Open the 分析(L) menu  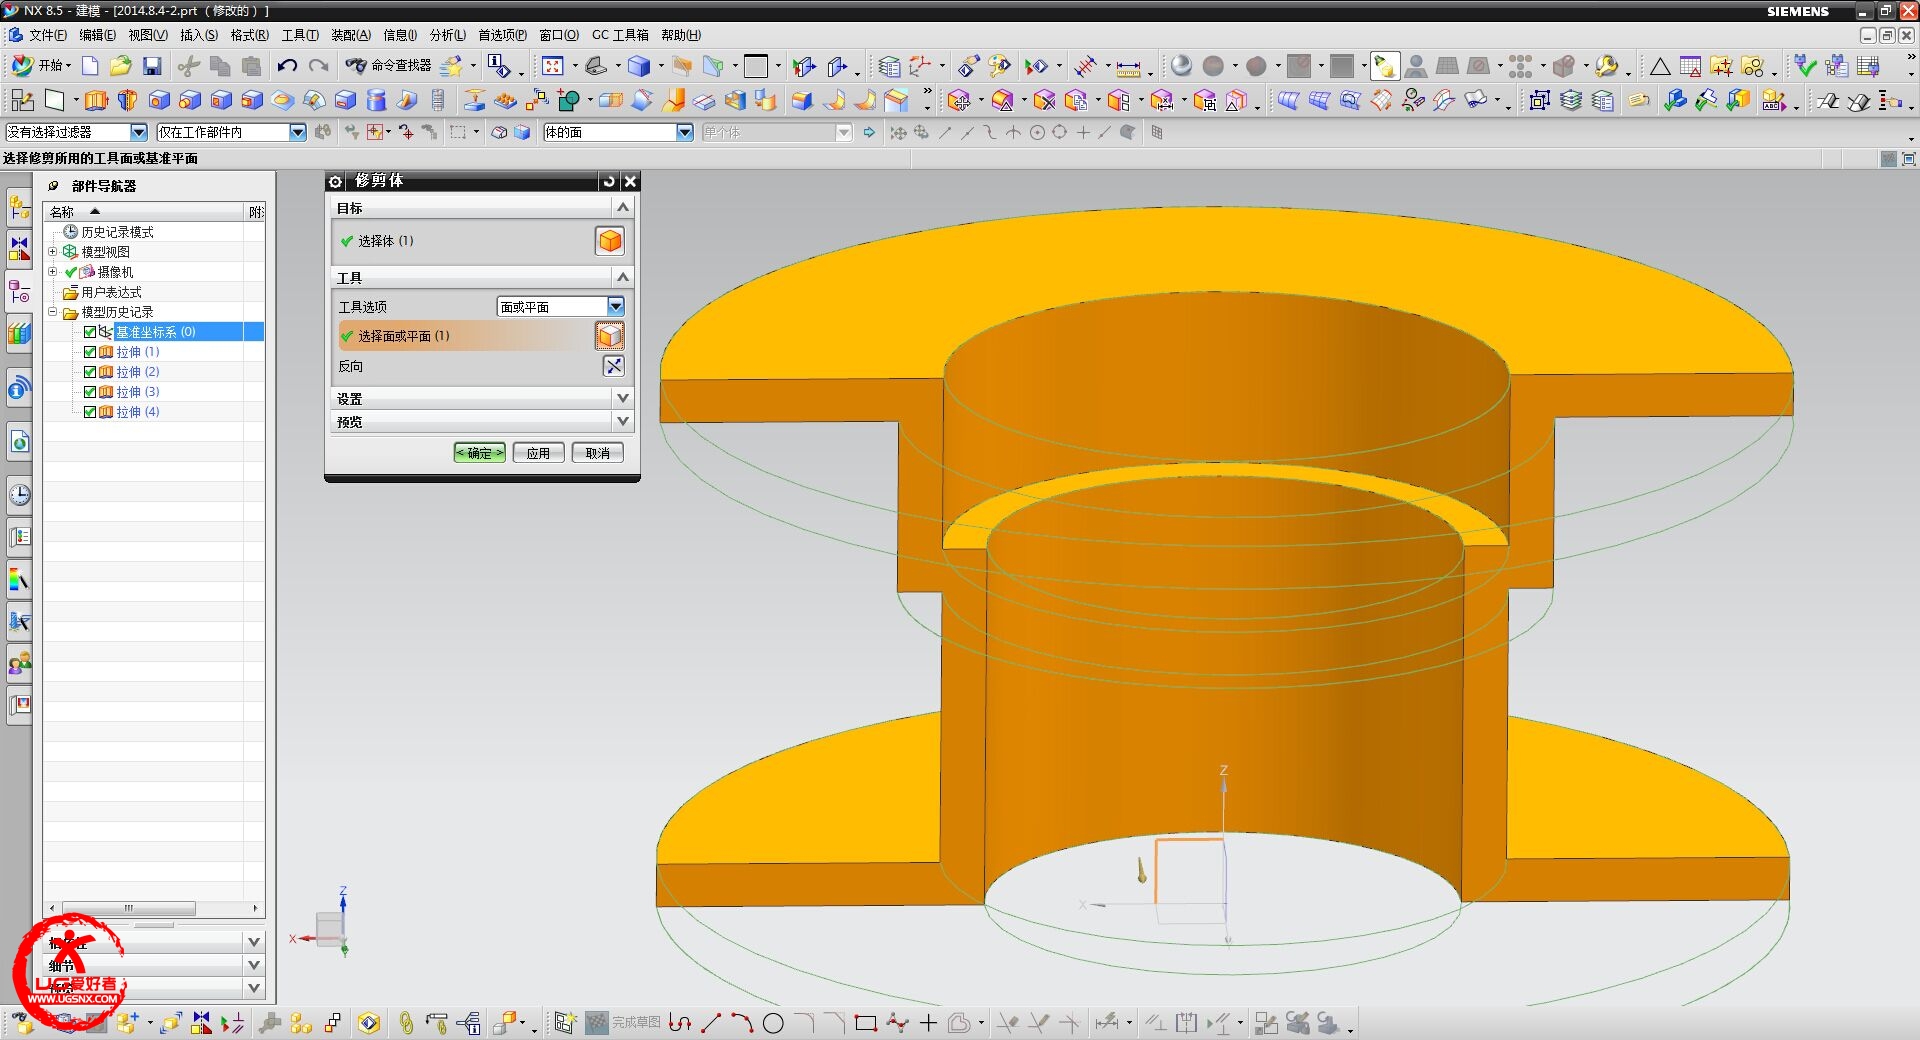(447, 35)
